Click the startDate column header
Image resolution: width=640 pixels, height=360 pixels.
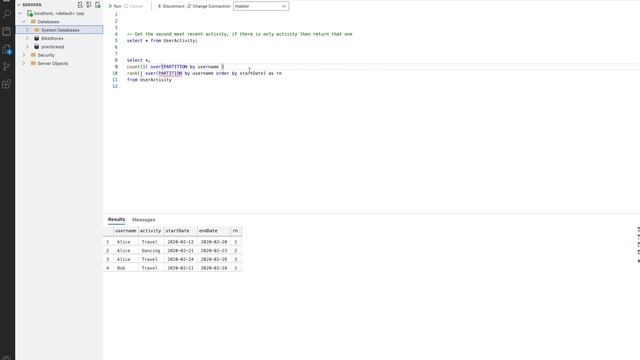point(180,231)
